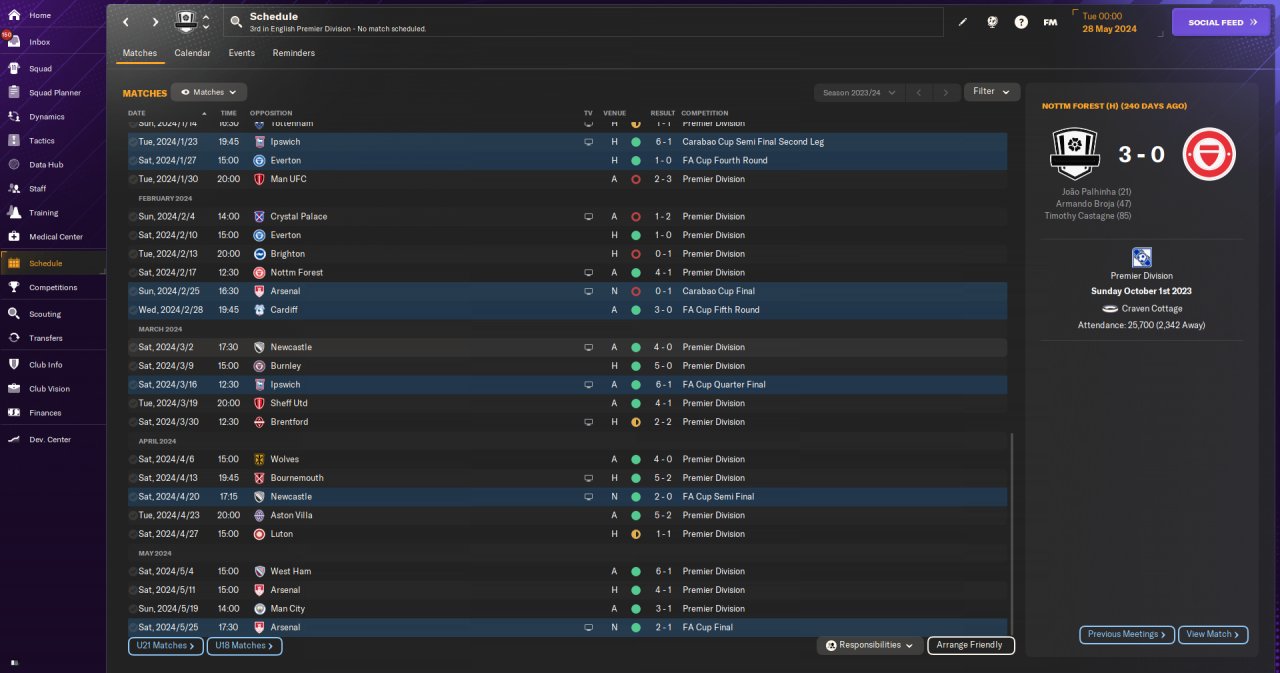Click the pencil edit icon

point(963,22)
